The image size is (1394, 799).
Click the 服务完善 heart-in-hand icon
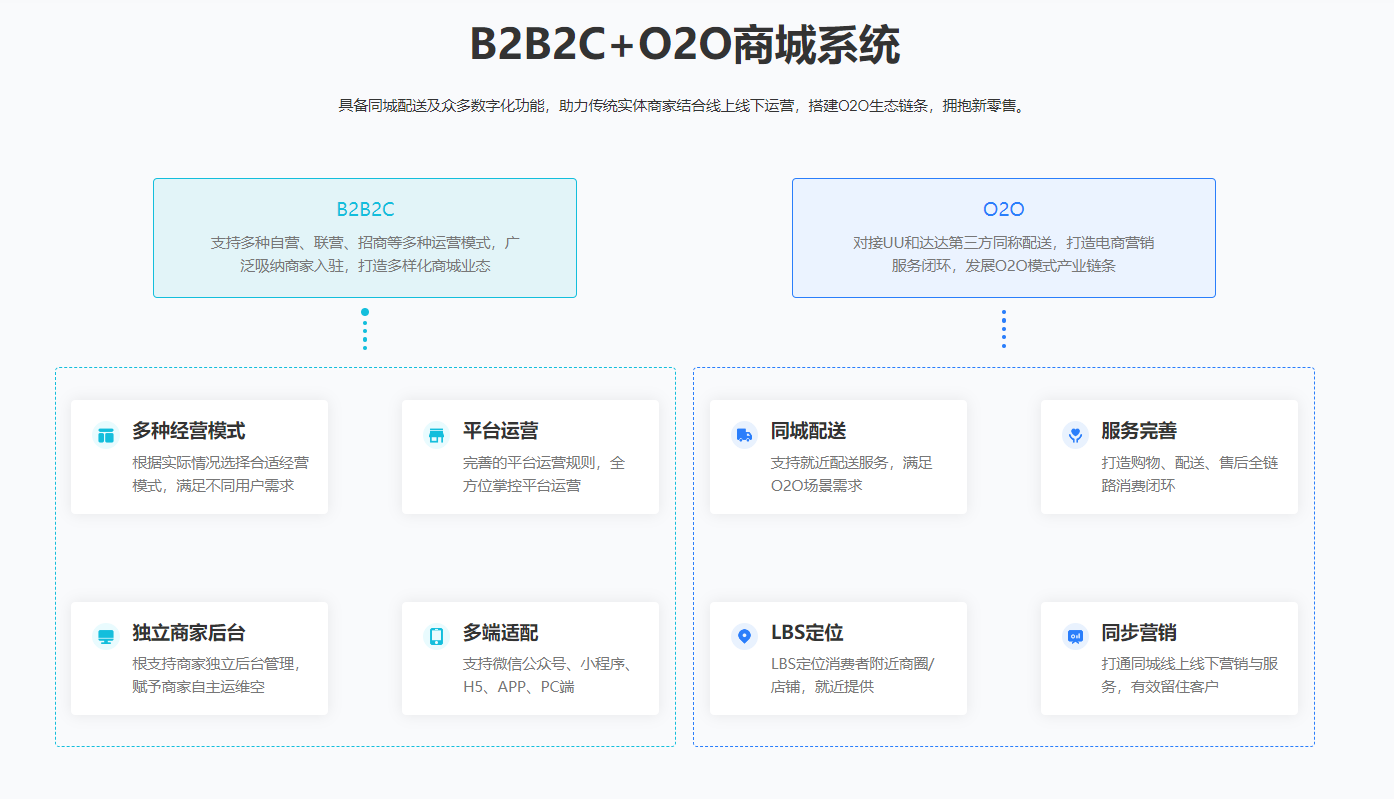coord(1075,435)
